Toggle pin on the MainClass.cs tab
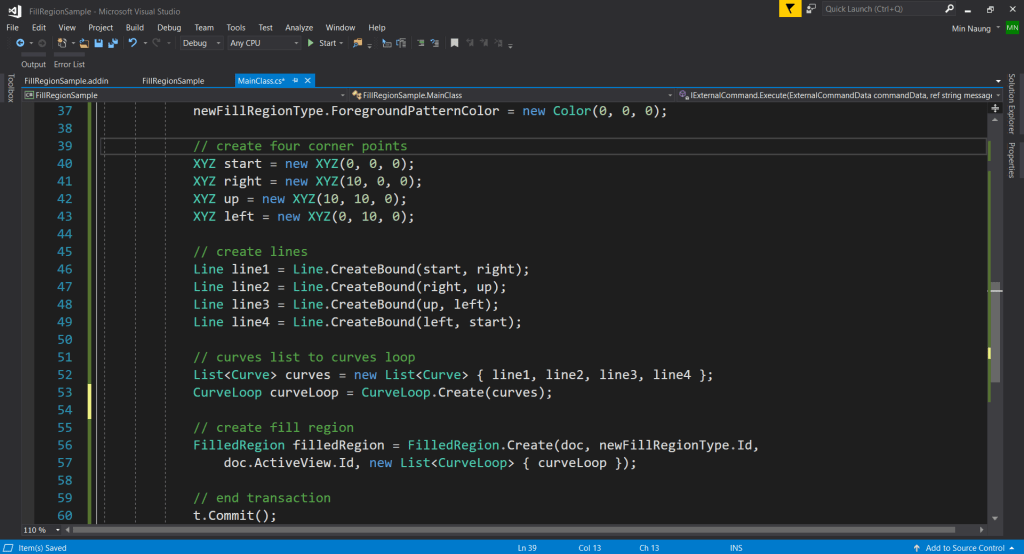The height and width of the screenshot is (554, 1024). [296, 80]
